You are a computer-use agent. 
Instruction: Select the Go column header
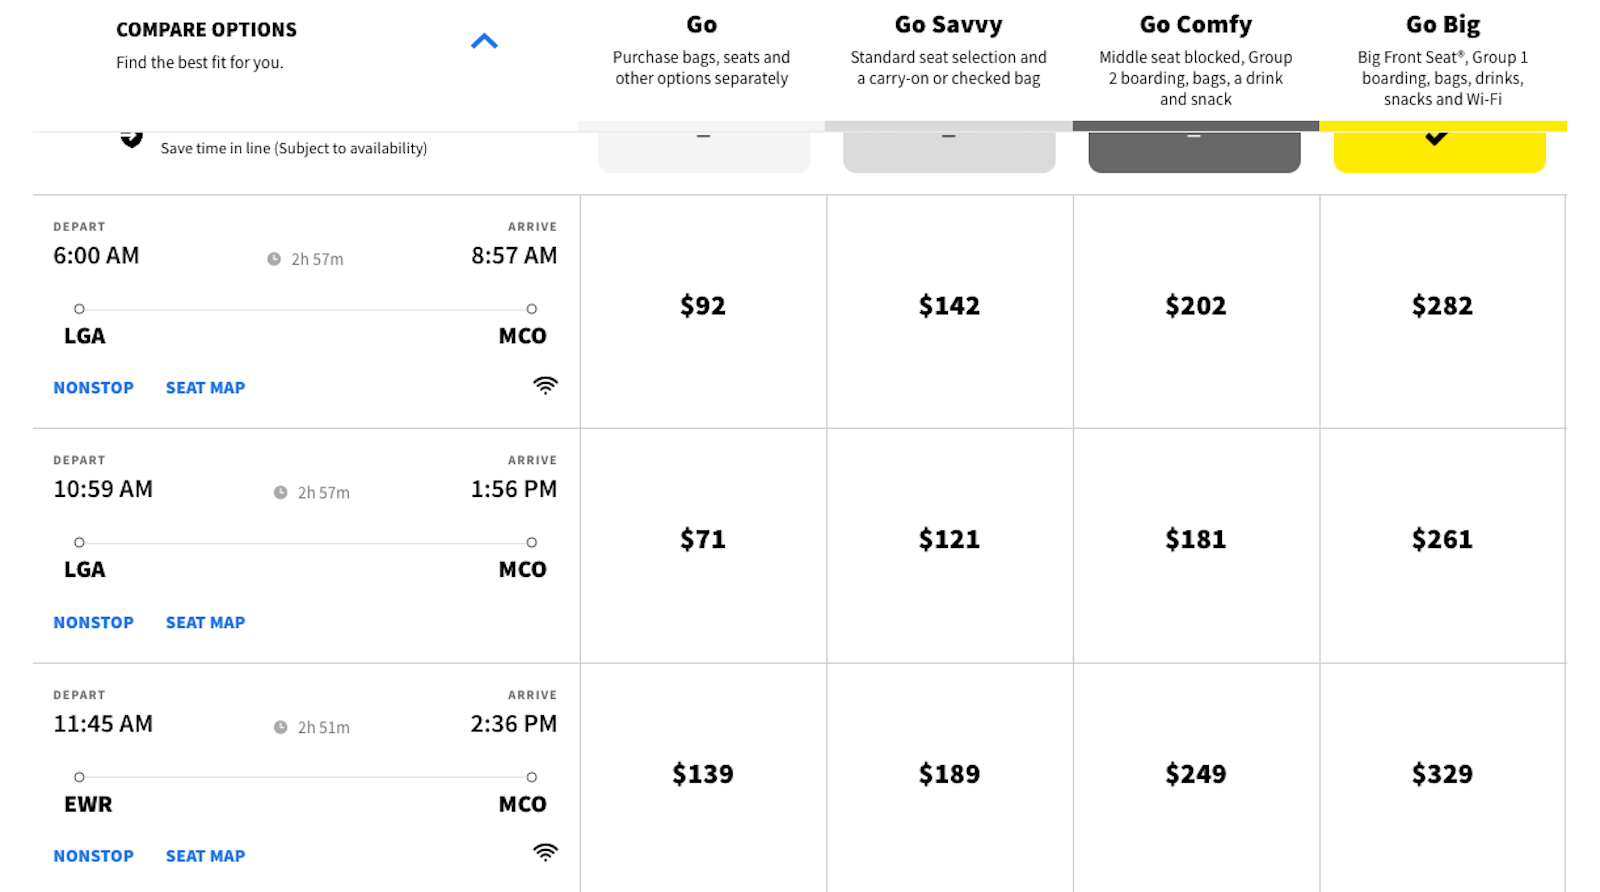701,25
